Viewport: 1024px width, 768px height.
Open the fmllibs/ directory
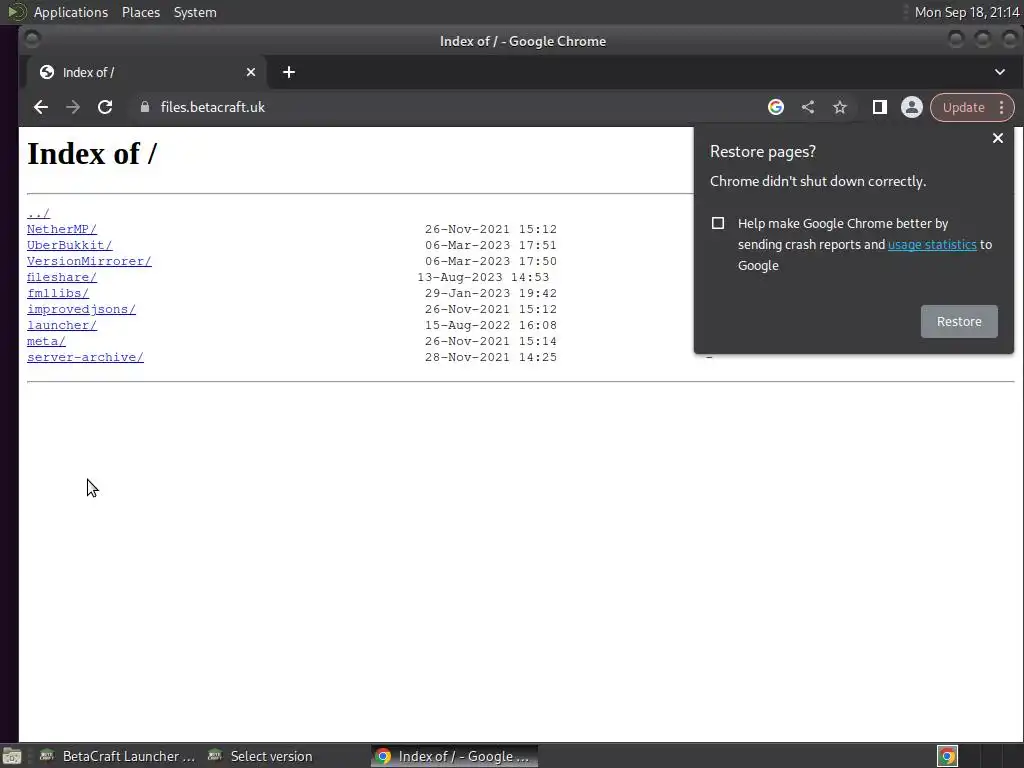coord(57,293)
